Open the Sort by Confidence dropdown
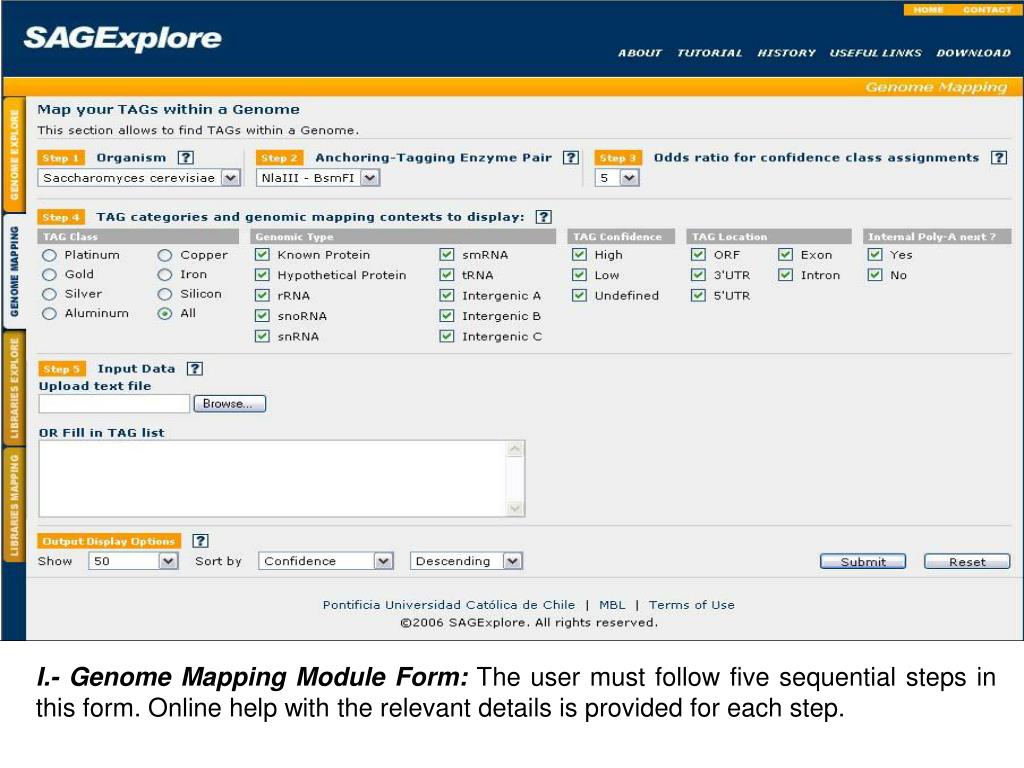1024x768 pixels. click(x=326, y=561)
